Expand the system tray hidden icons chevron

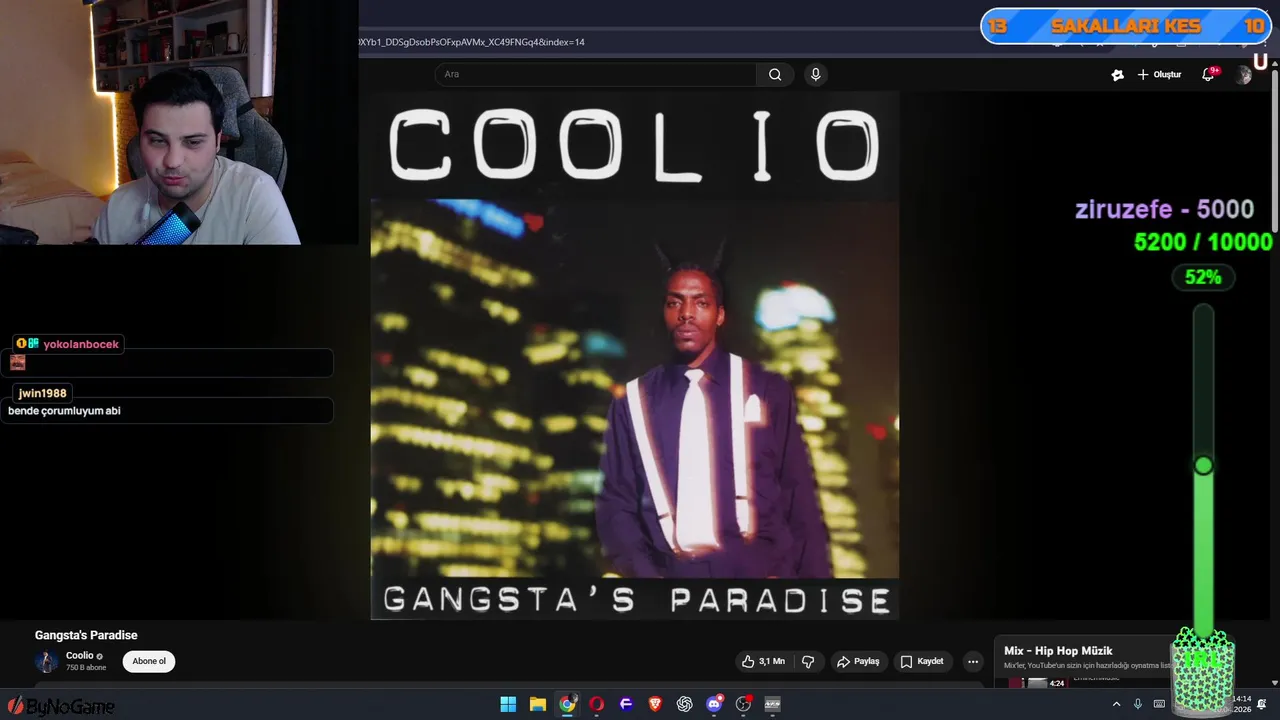(x=1116, y=704)
